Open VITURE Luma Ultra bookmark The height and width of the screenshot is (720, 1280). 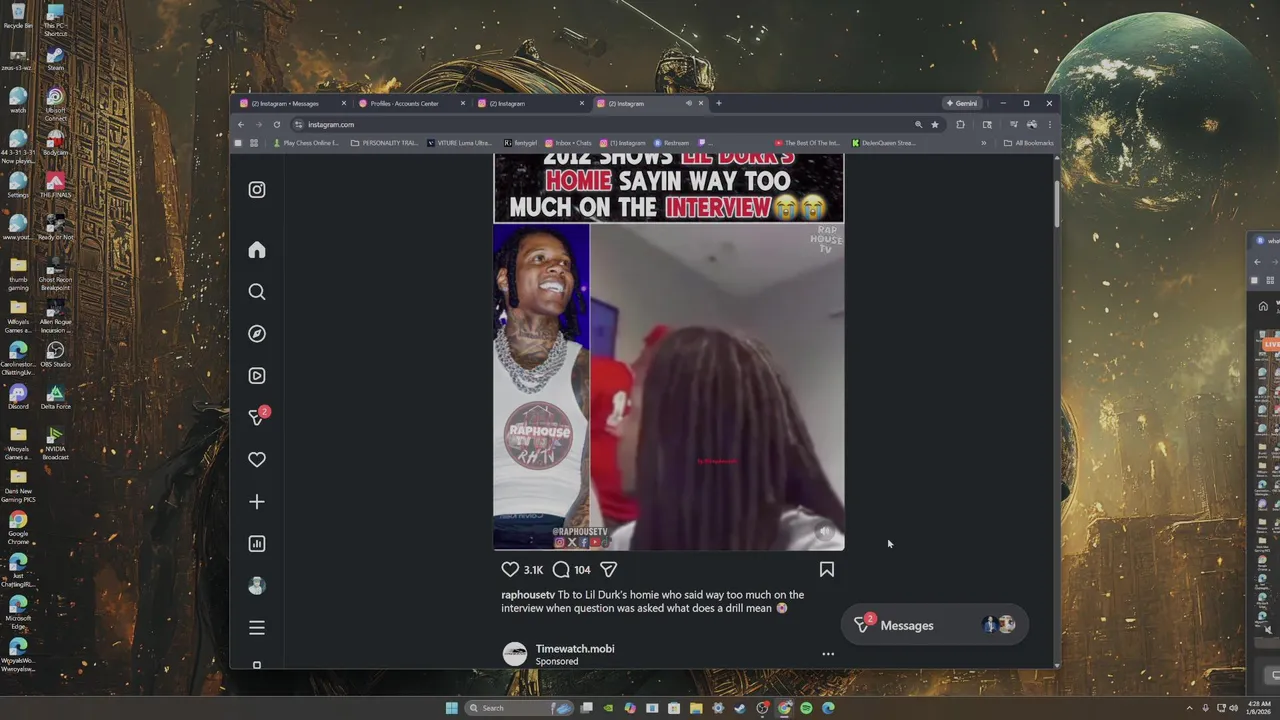click(460, 143)
